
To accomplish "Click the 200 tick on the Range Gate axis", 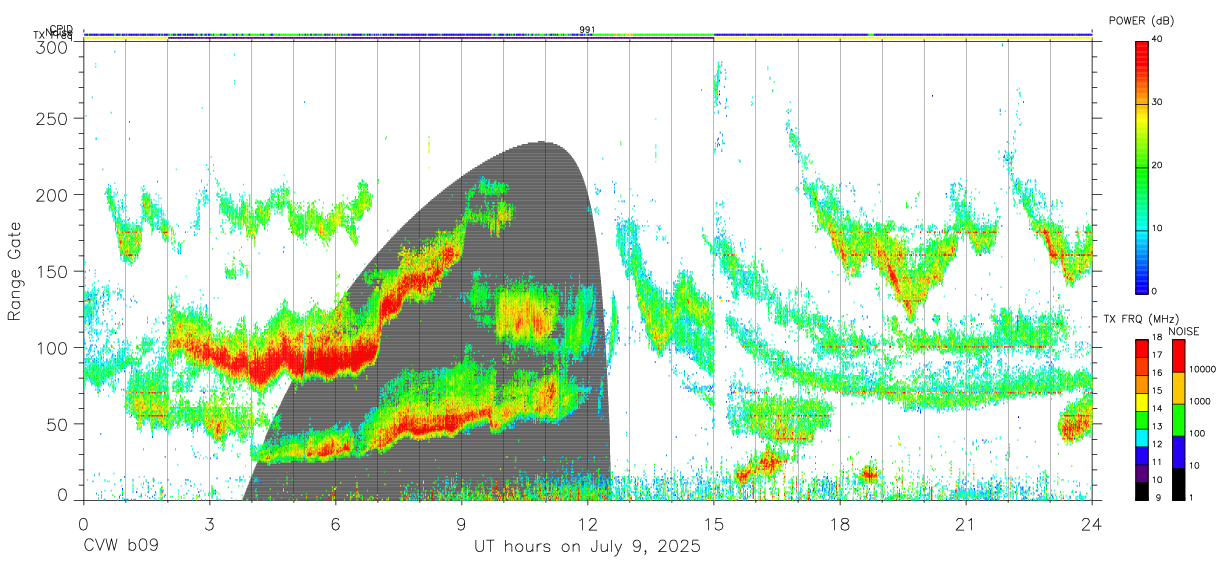I will 54,194.
